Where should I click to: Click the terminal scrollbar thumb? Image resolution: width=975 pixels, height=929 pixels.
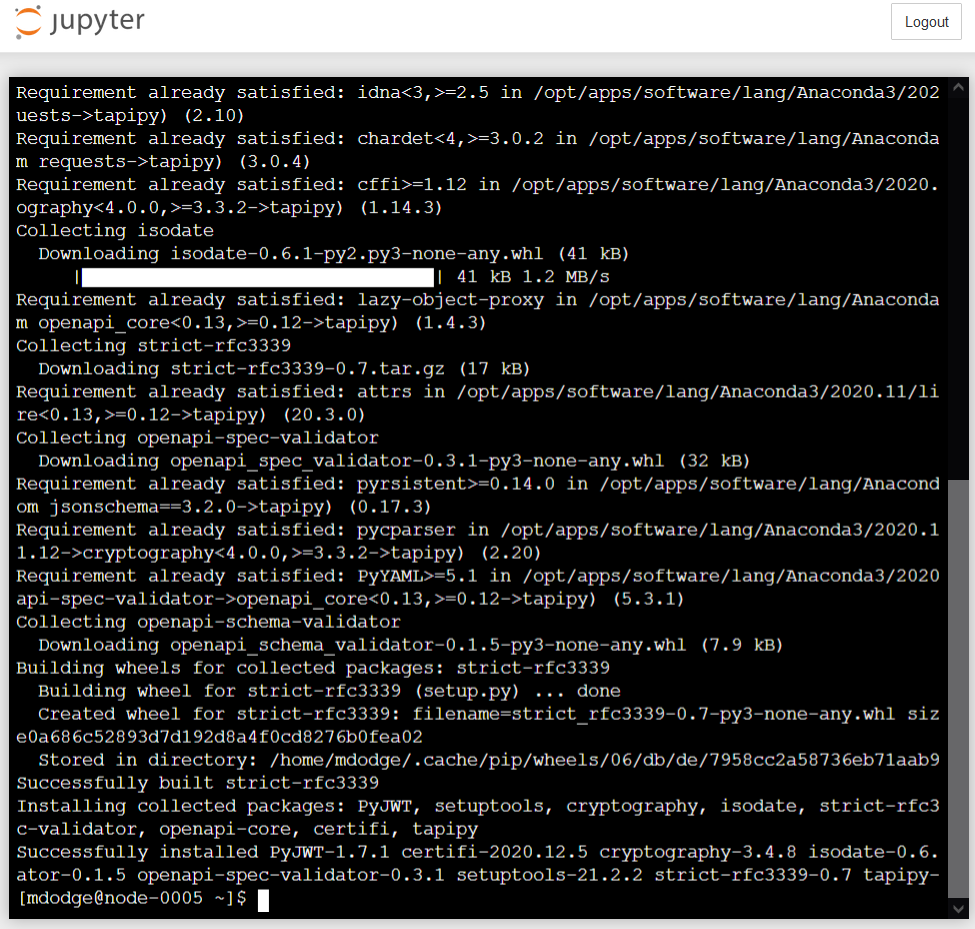[x=958, y=689]
